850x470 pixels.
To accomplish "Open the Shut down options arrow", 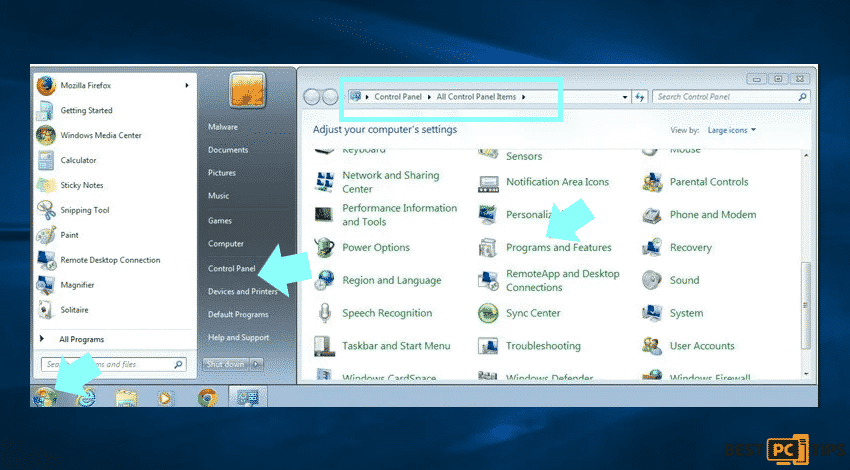I will pyautogui.click(x=257, y=364).
